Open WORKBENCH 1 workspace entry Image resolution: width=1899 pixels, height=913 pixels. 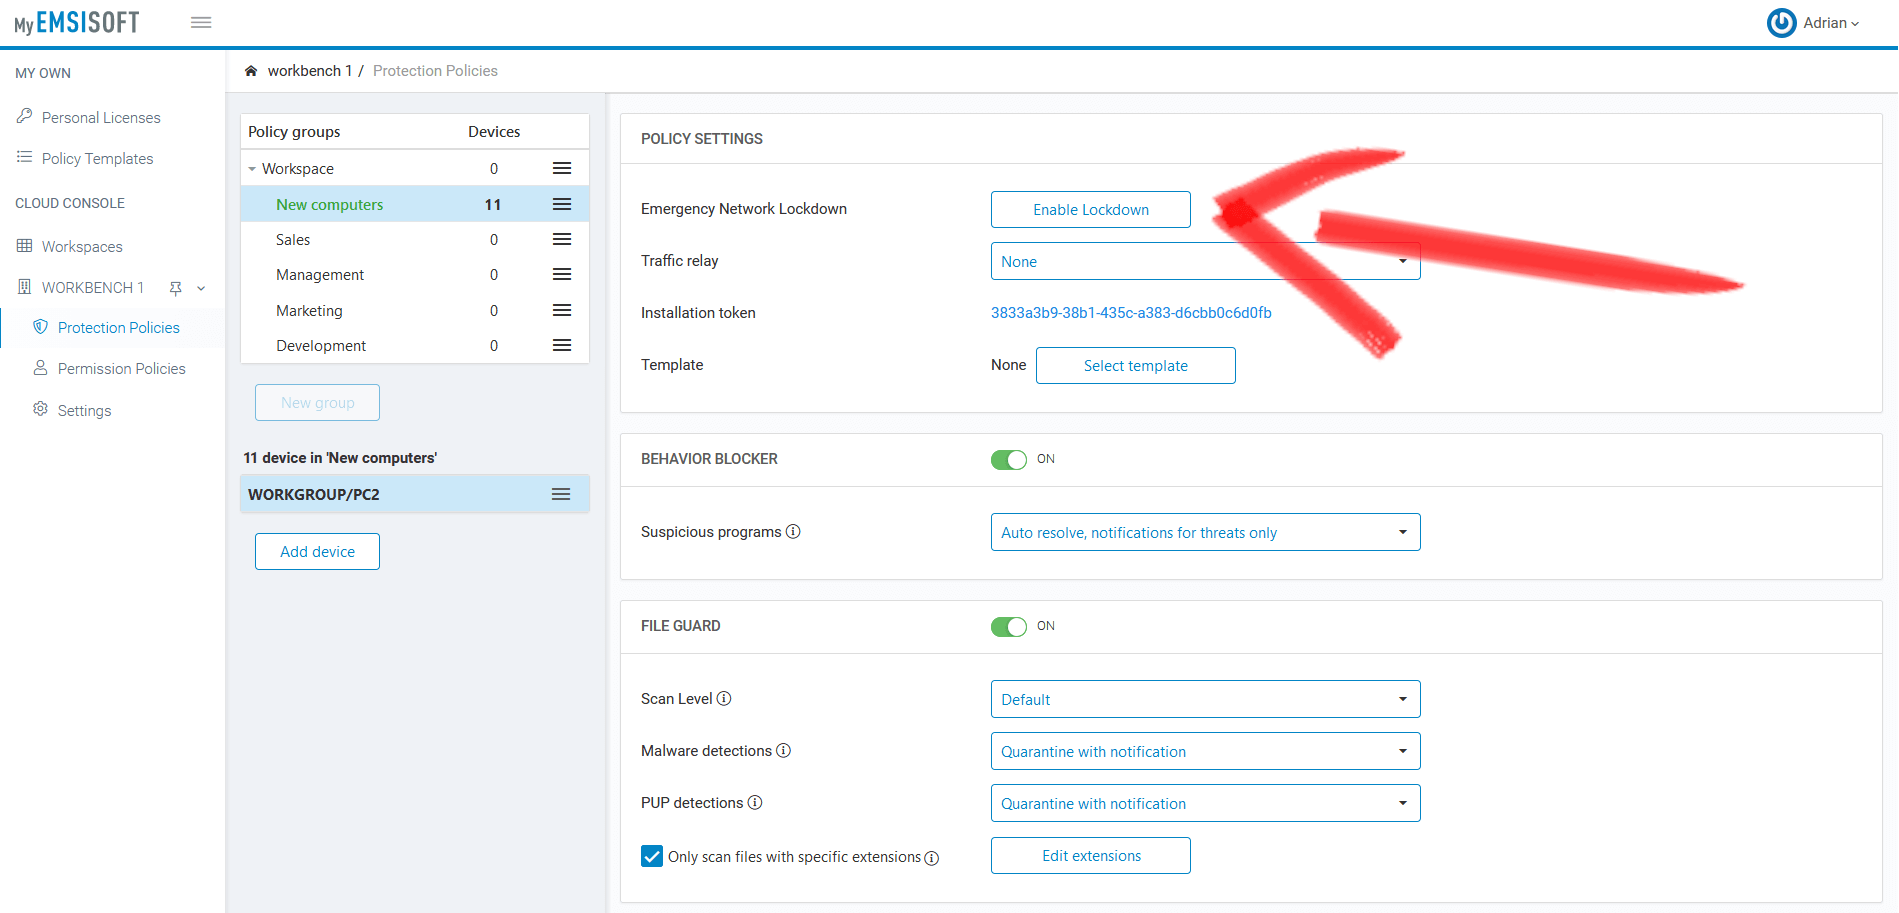click(x=93, y=288)
